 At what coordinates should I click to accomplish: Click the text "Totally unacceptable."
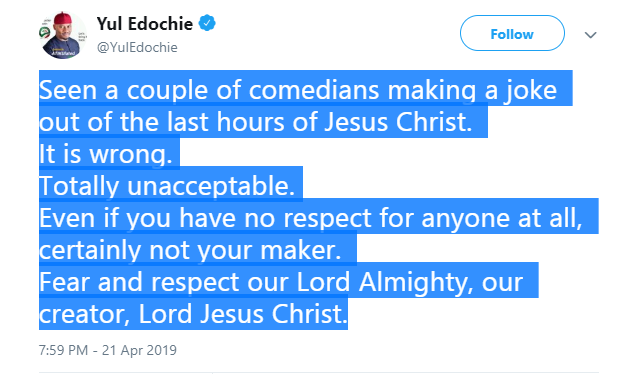click(167, 186)
